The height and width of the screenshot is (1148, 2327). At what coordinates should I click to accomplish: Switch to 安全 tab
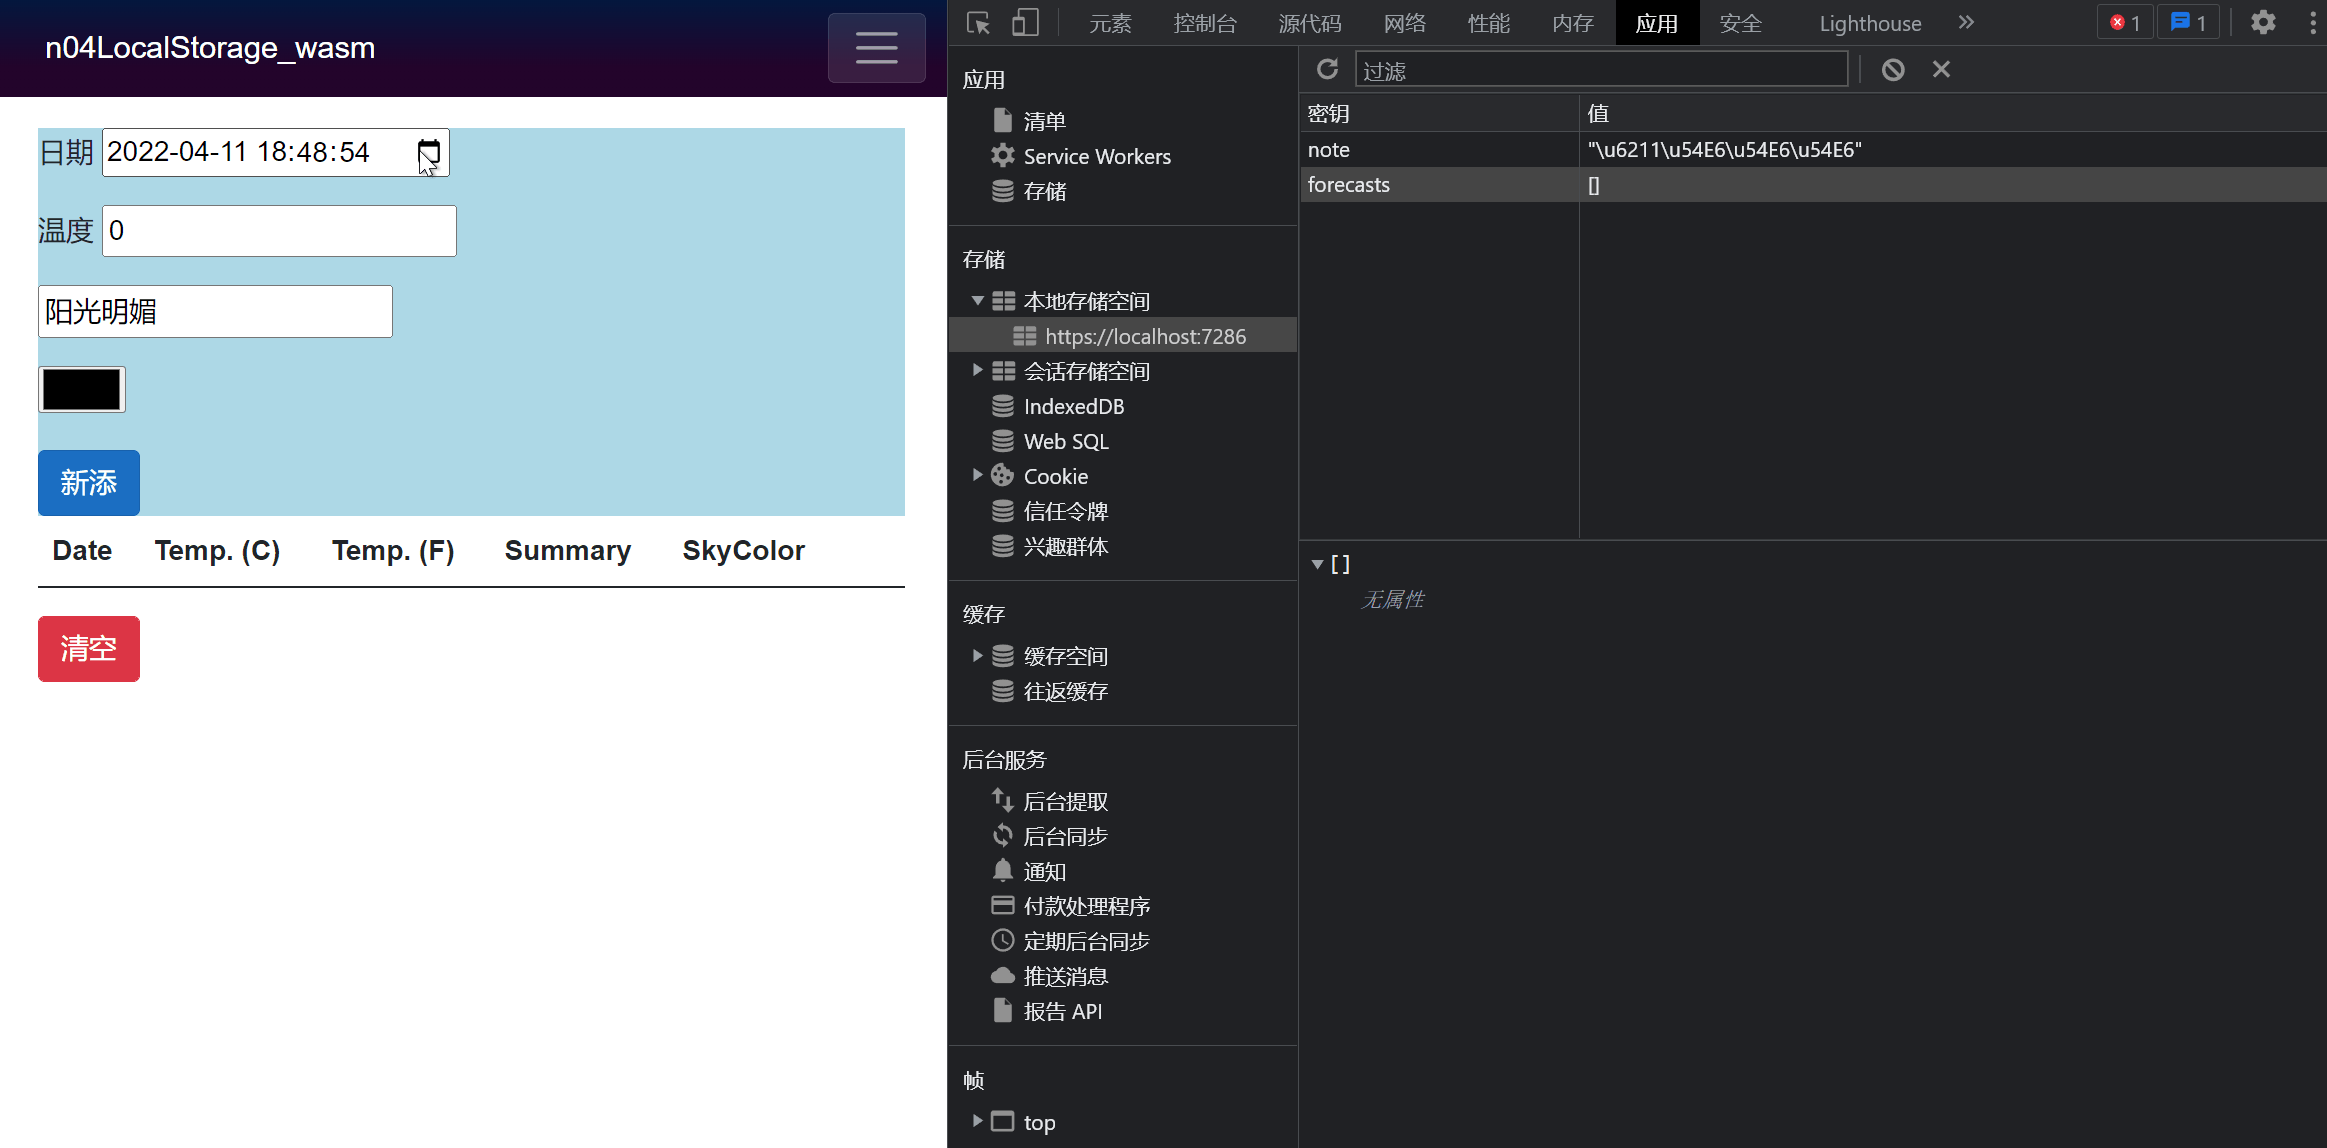1741,23
